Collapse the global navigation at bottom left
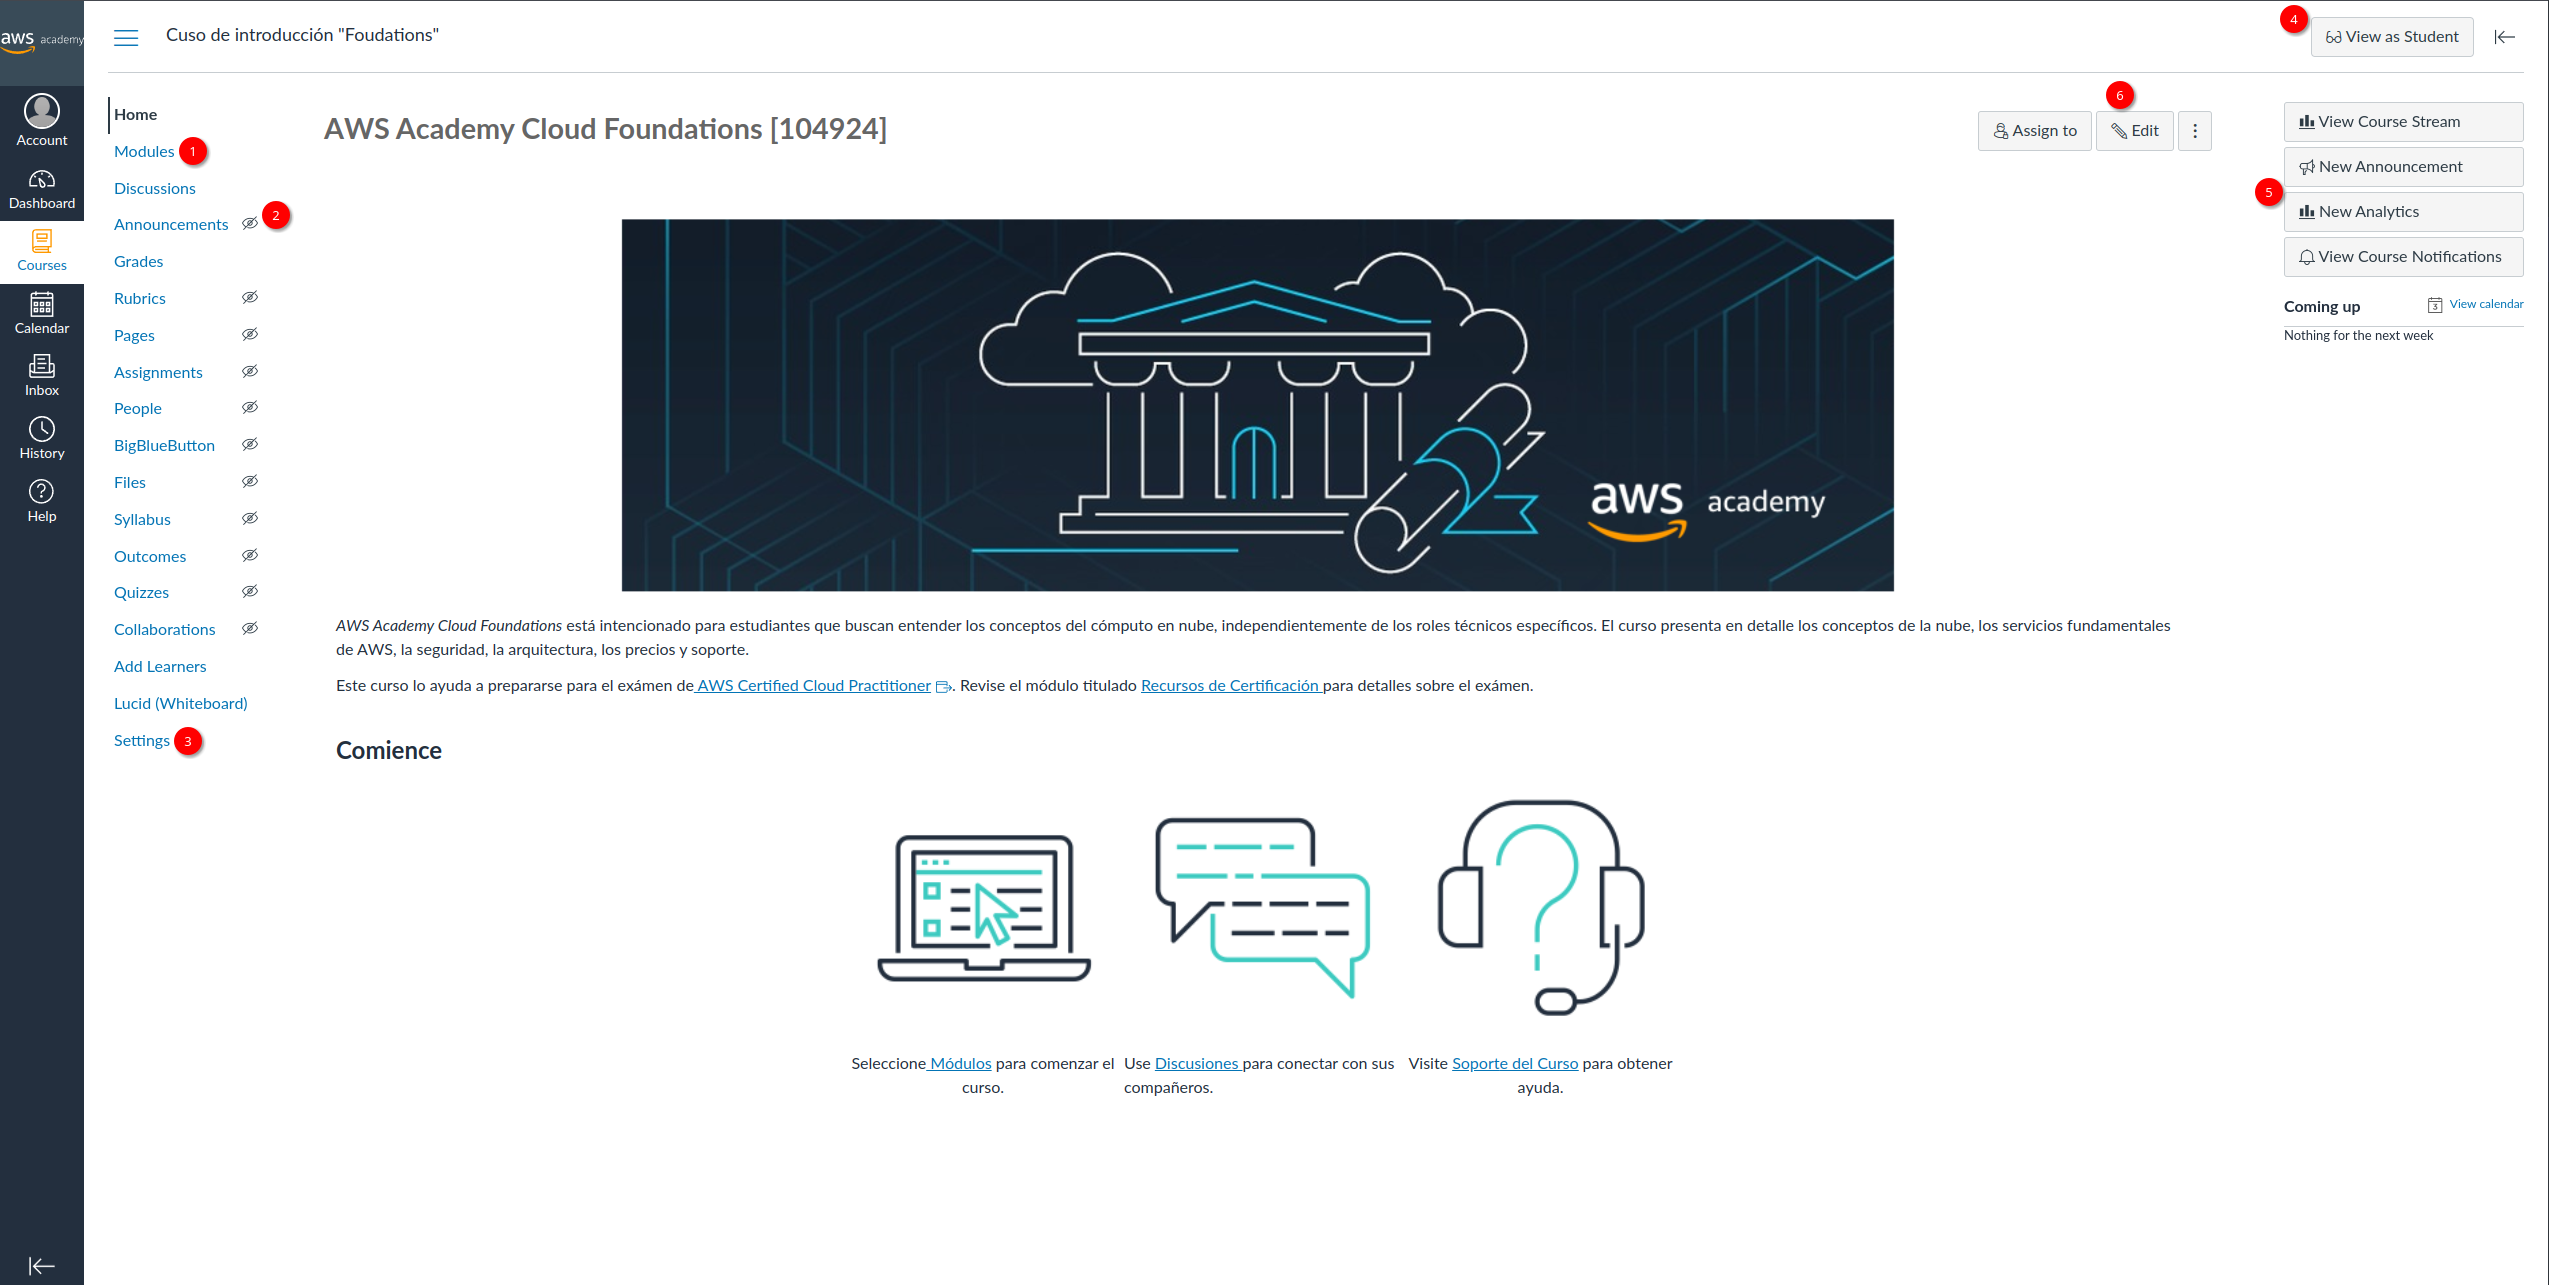 pyautogui.click(x=41, y=1266)
